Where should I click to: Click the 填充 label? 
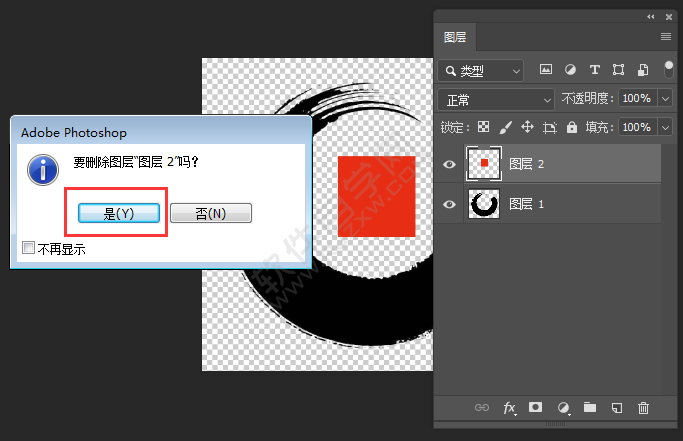[599, 127]
